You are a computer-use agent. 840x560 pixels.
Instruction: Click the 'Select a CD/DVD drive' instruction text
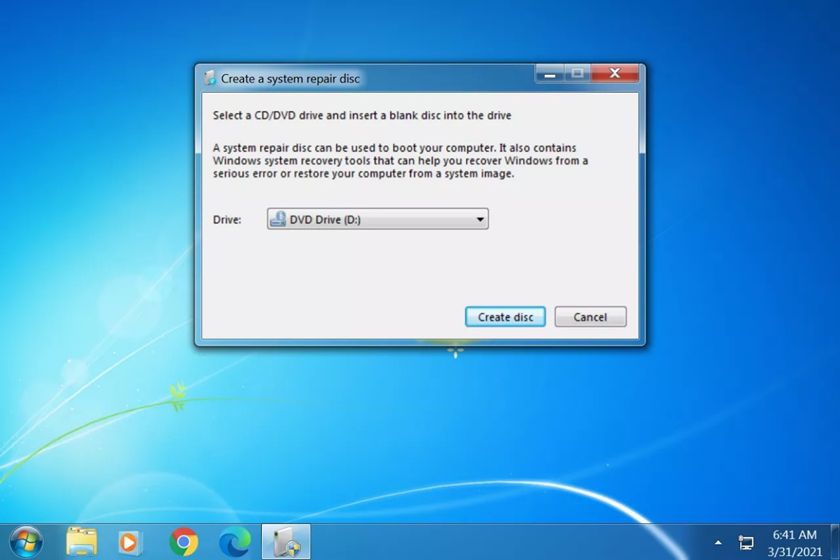[362, 115]
